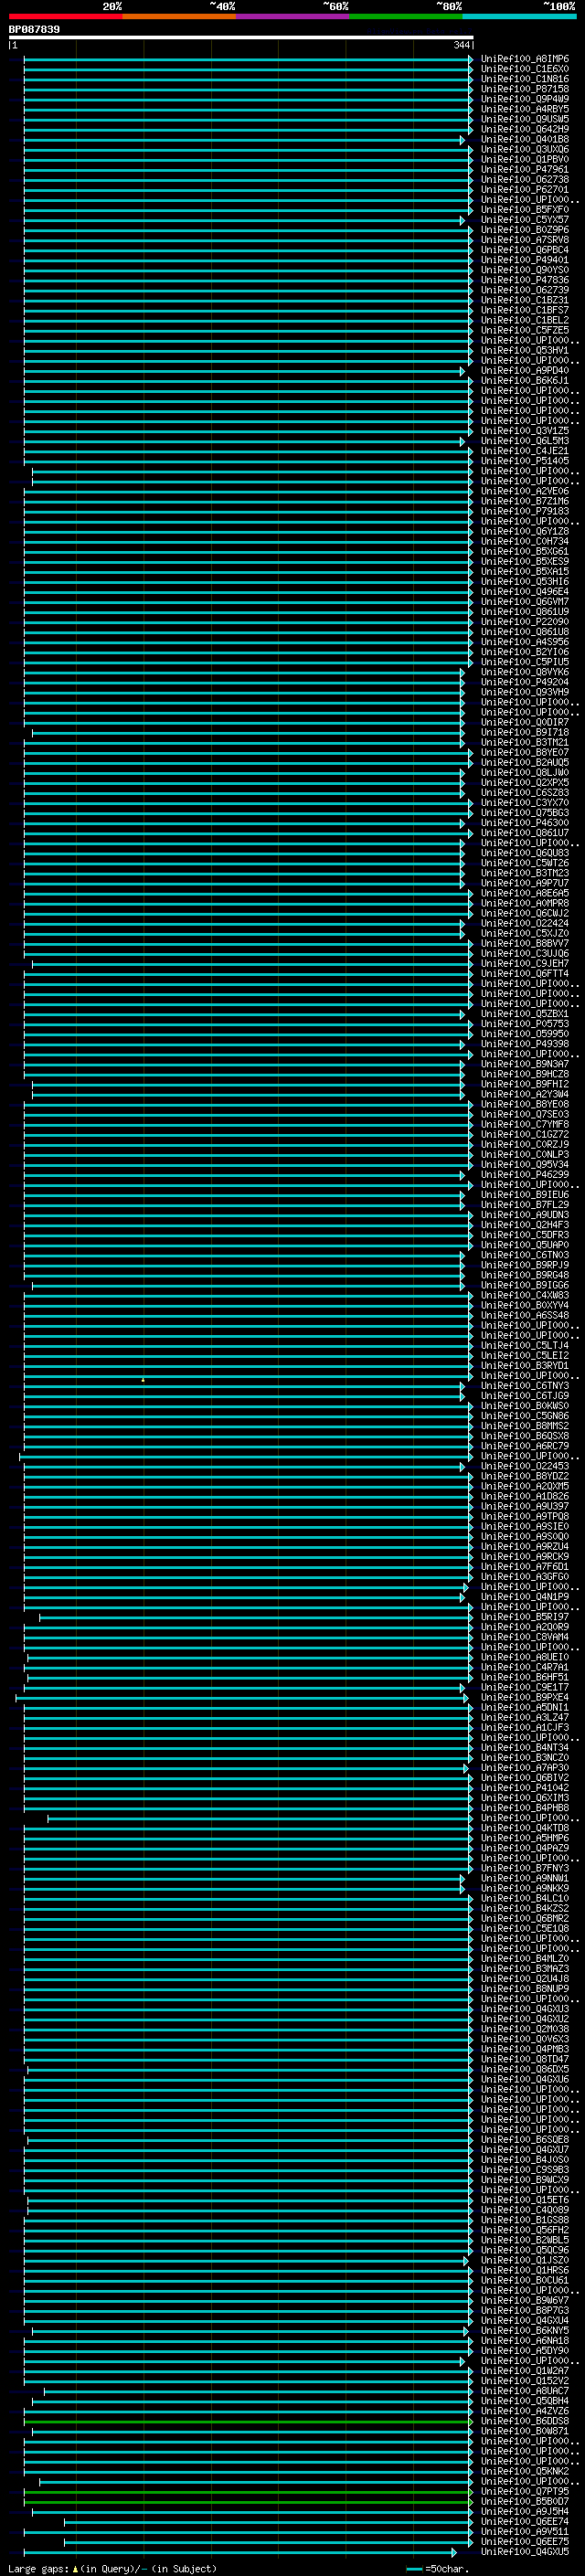The height and width of the screenshot is (2576, 585).
Task: Choose the UniRef100_Q56FH2 entry
Action: click(525, 2230)
